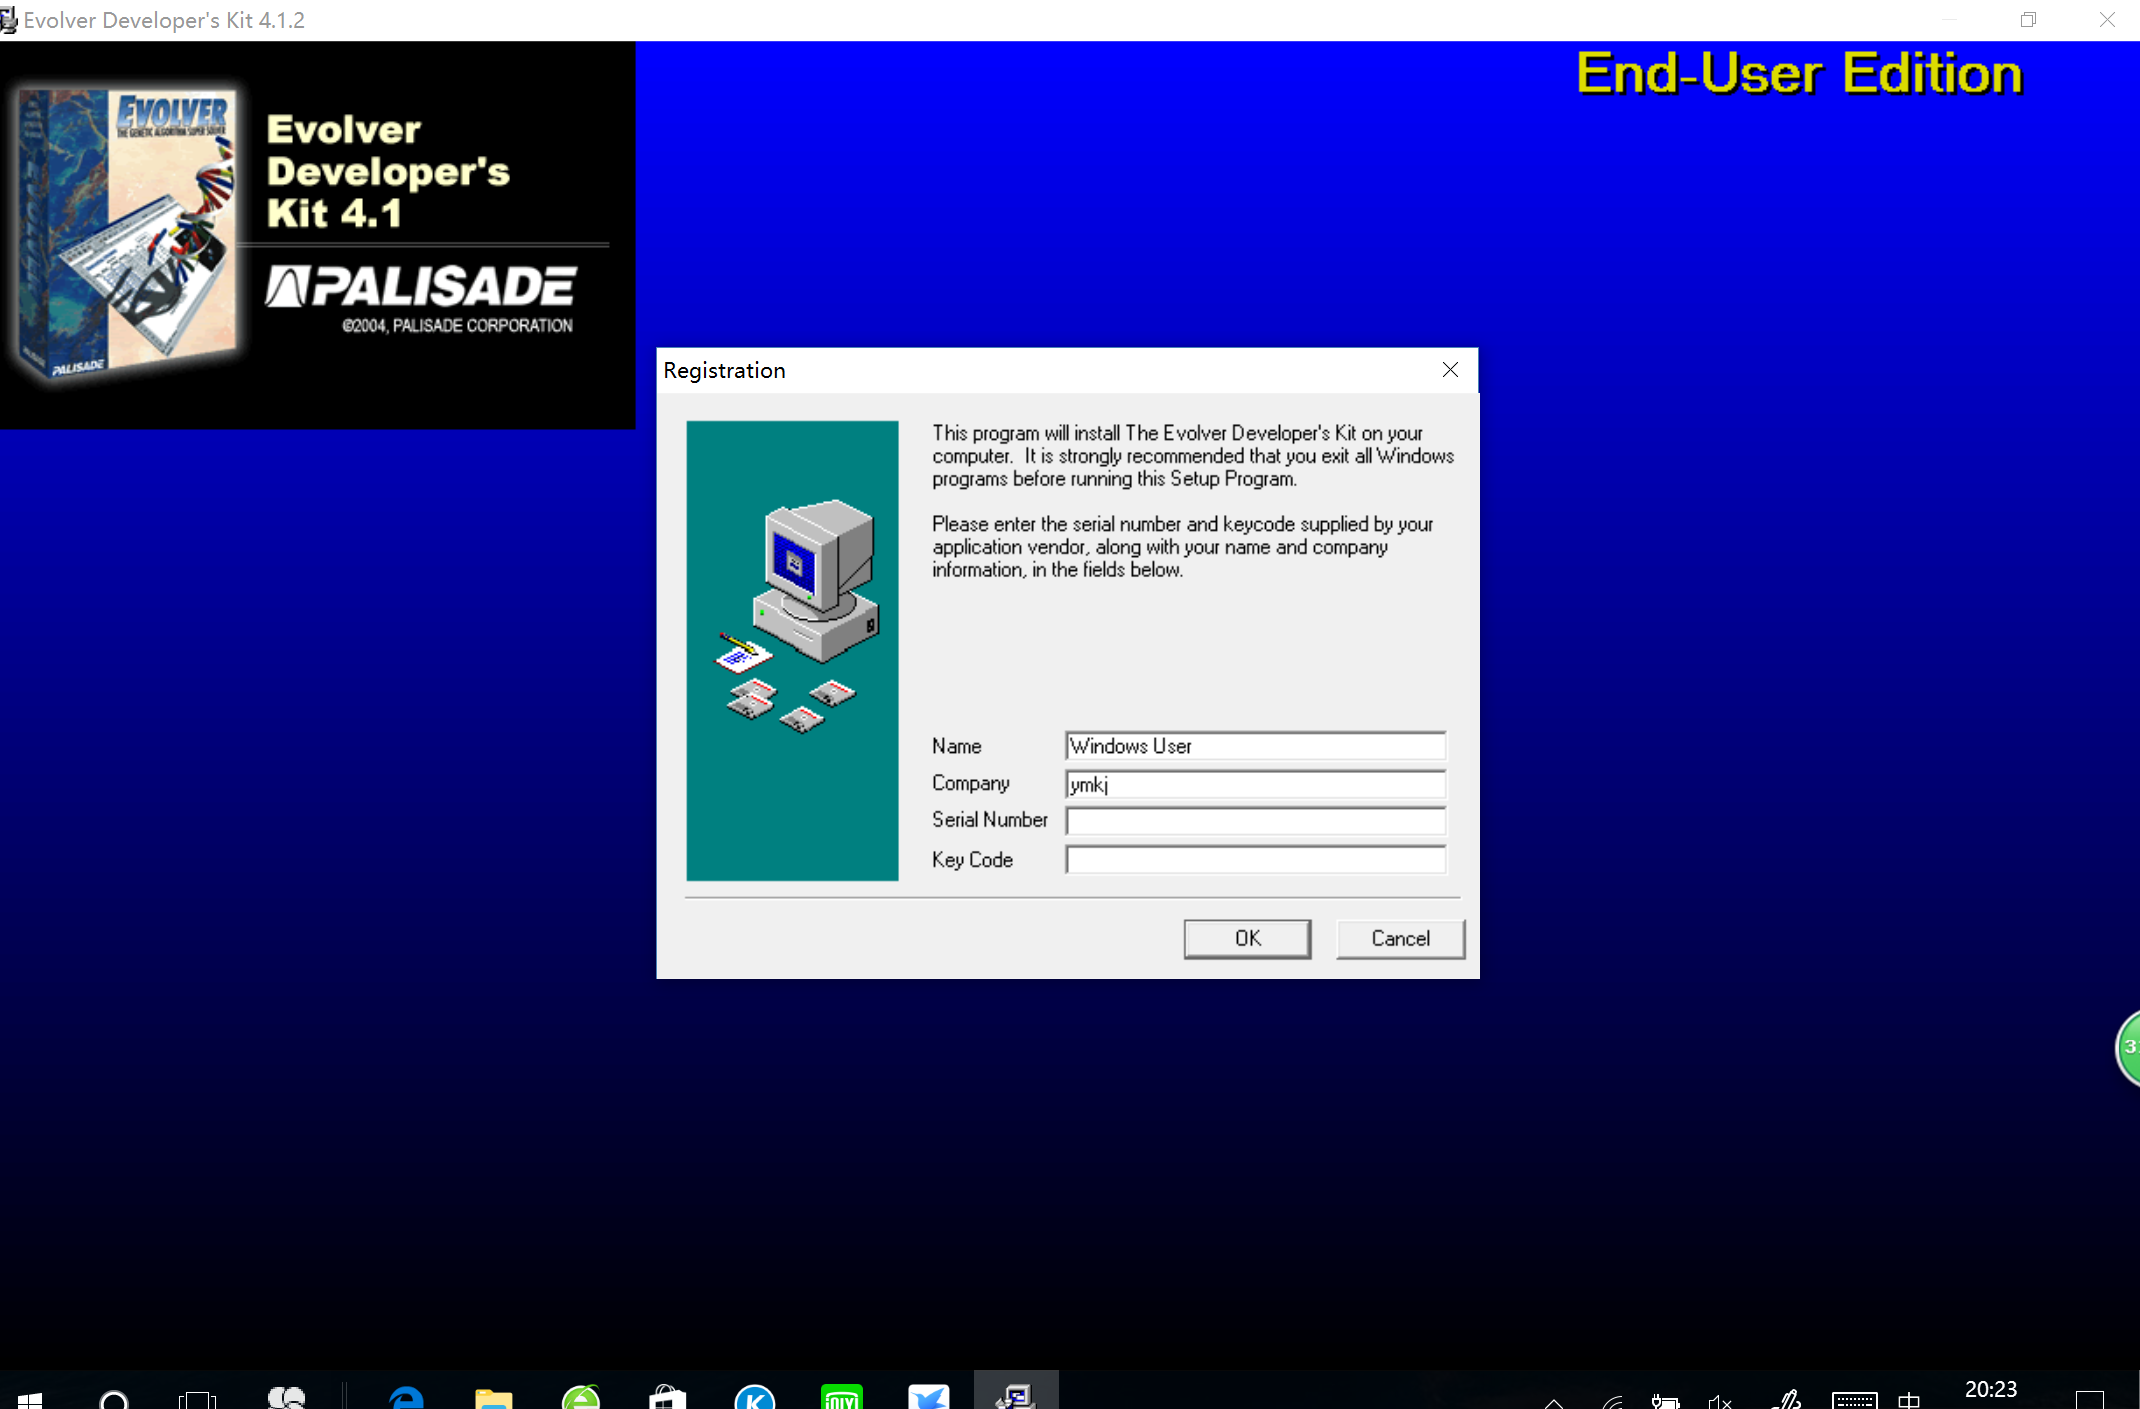Viewport: 2140px width, 1409px height.
Task: Click the close X on Registration dialog
Action: (1450, 370)
